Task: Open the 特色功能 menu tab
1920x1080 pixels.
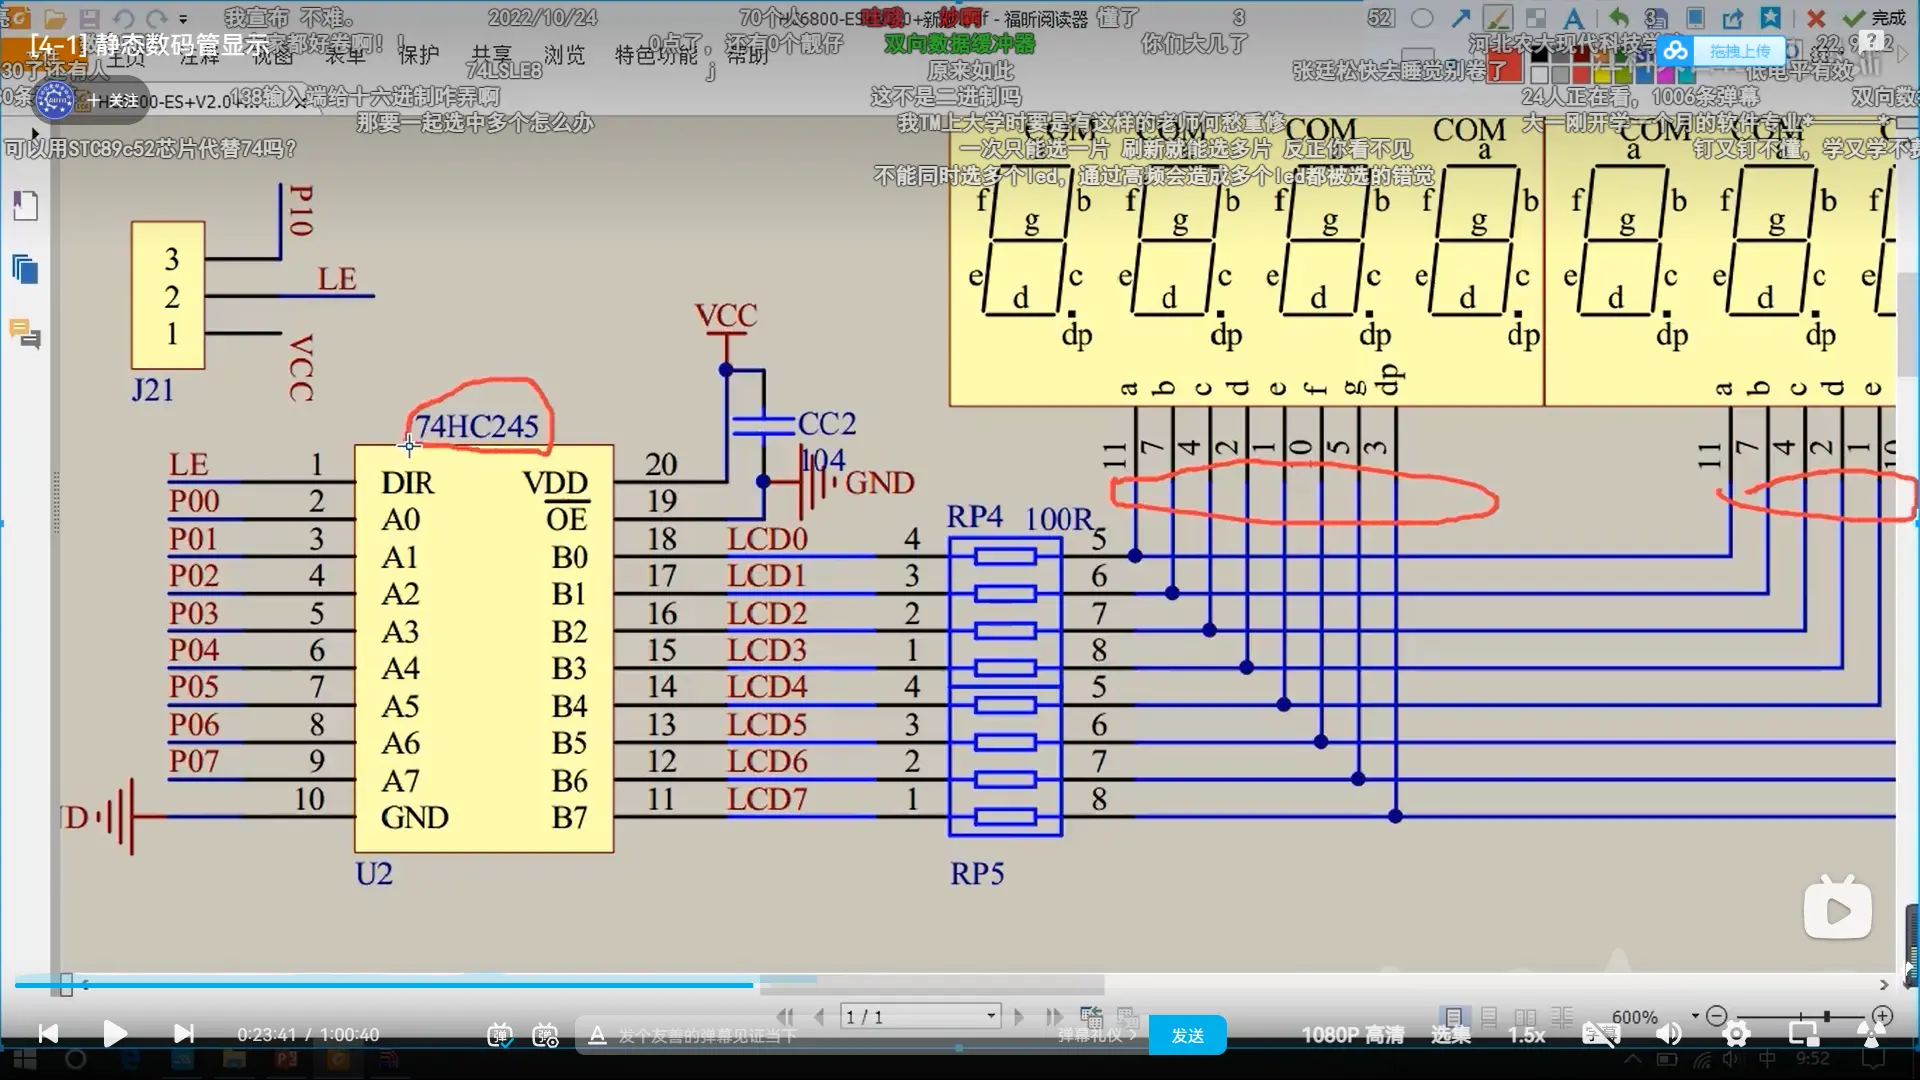Action: click(x=656, y=54)
